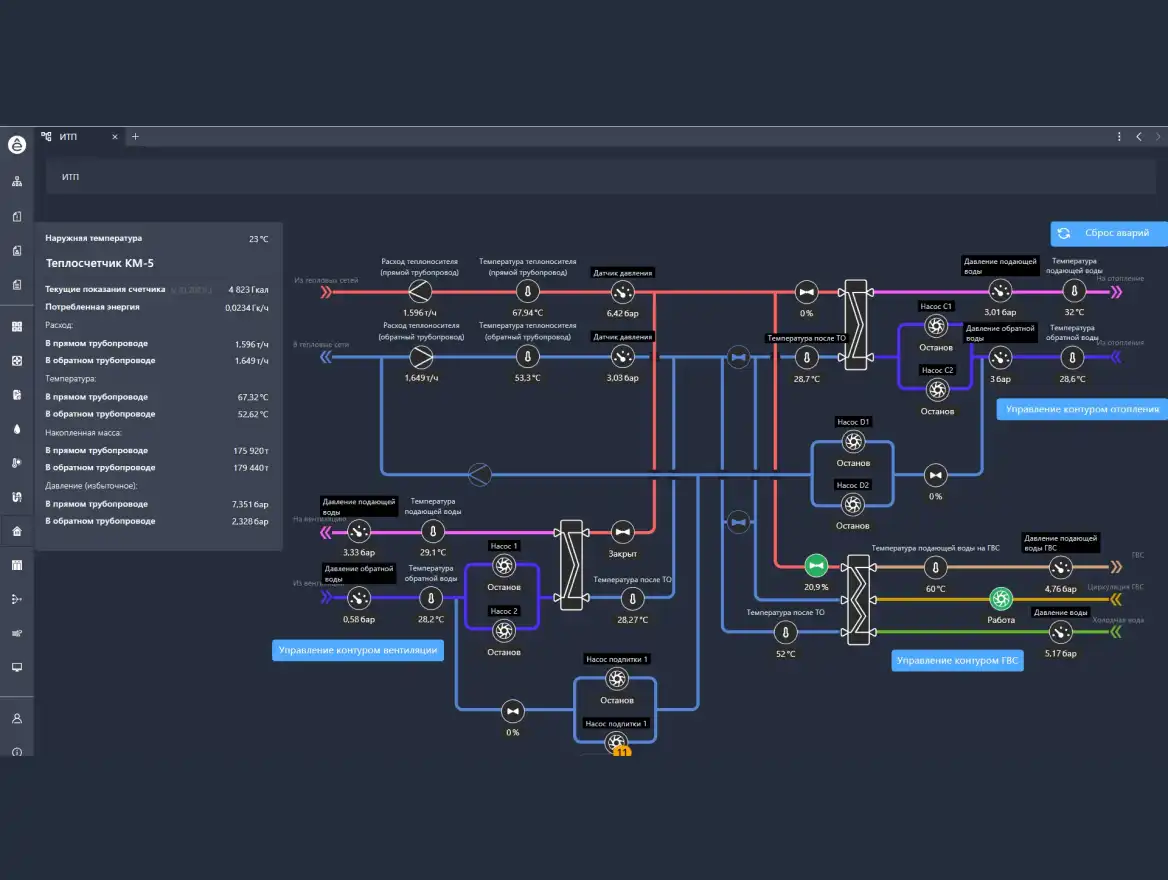Close the ИТП tab

tap(114, 137)
